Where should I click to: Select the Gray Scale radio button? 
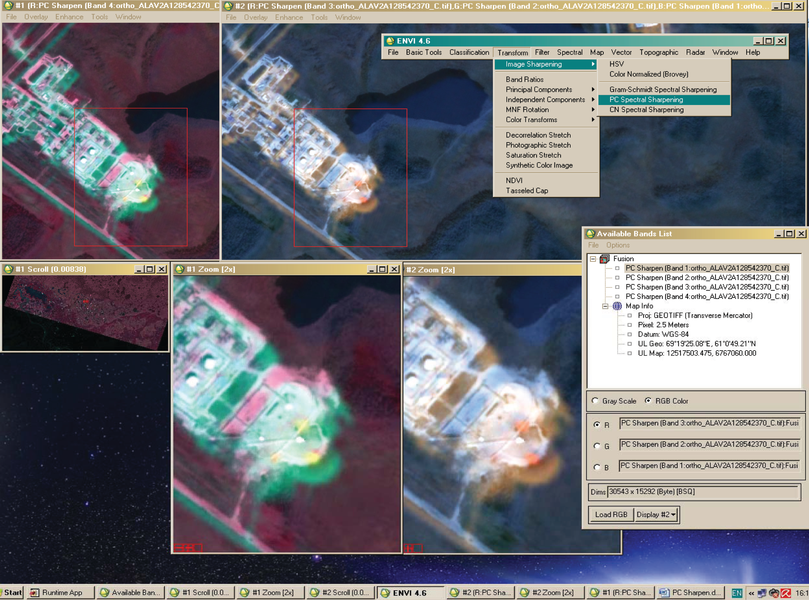(596, 401)
